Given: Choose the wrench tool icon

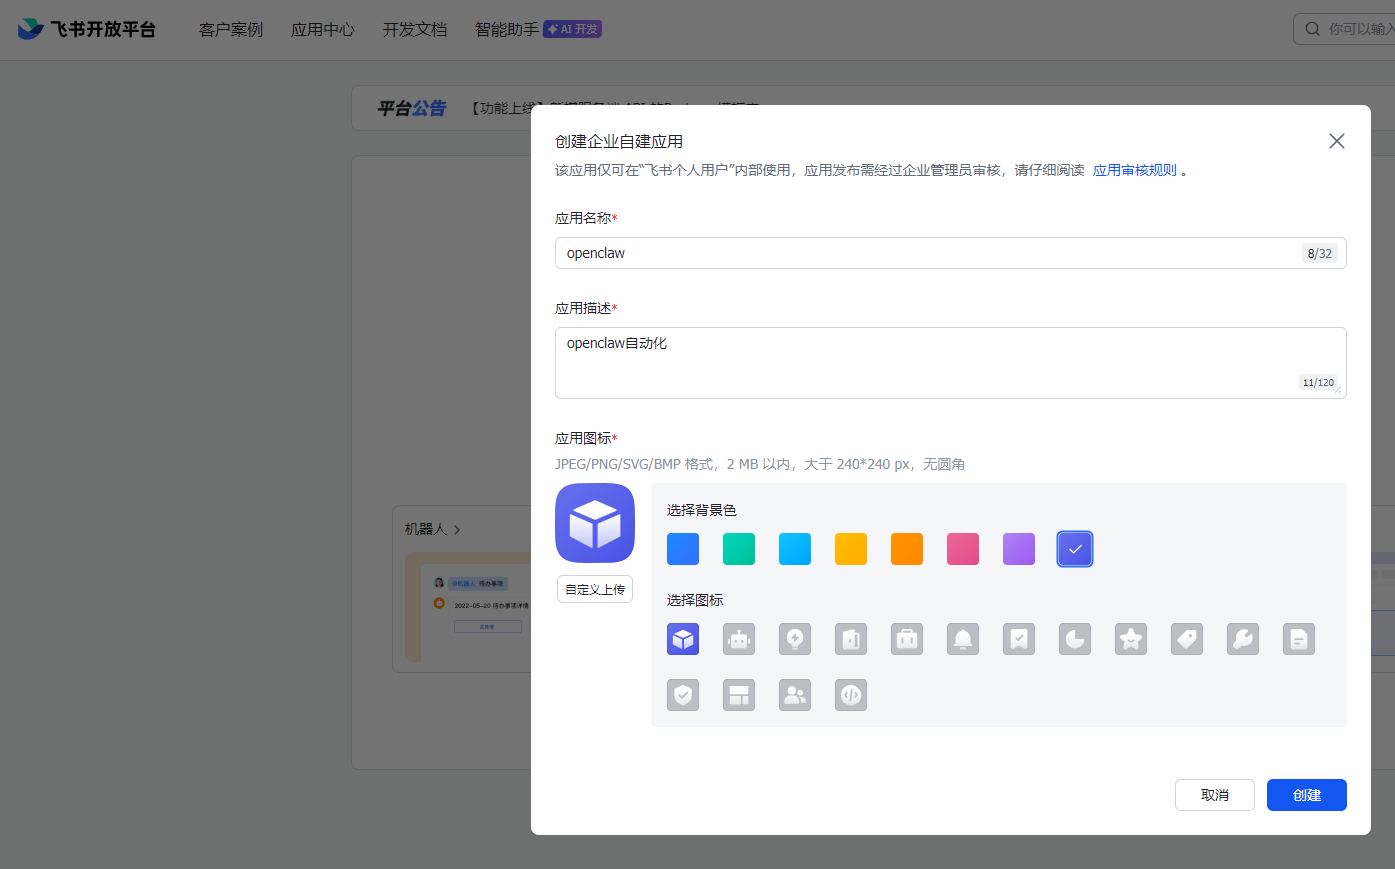Looking at the screenshot, I should point(1243,639).
